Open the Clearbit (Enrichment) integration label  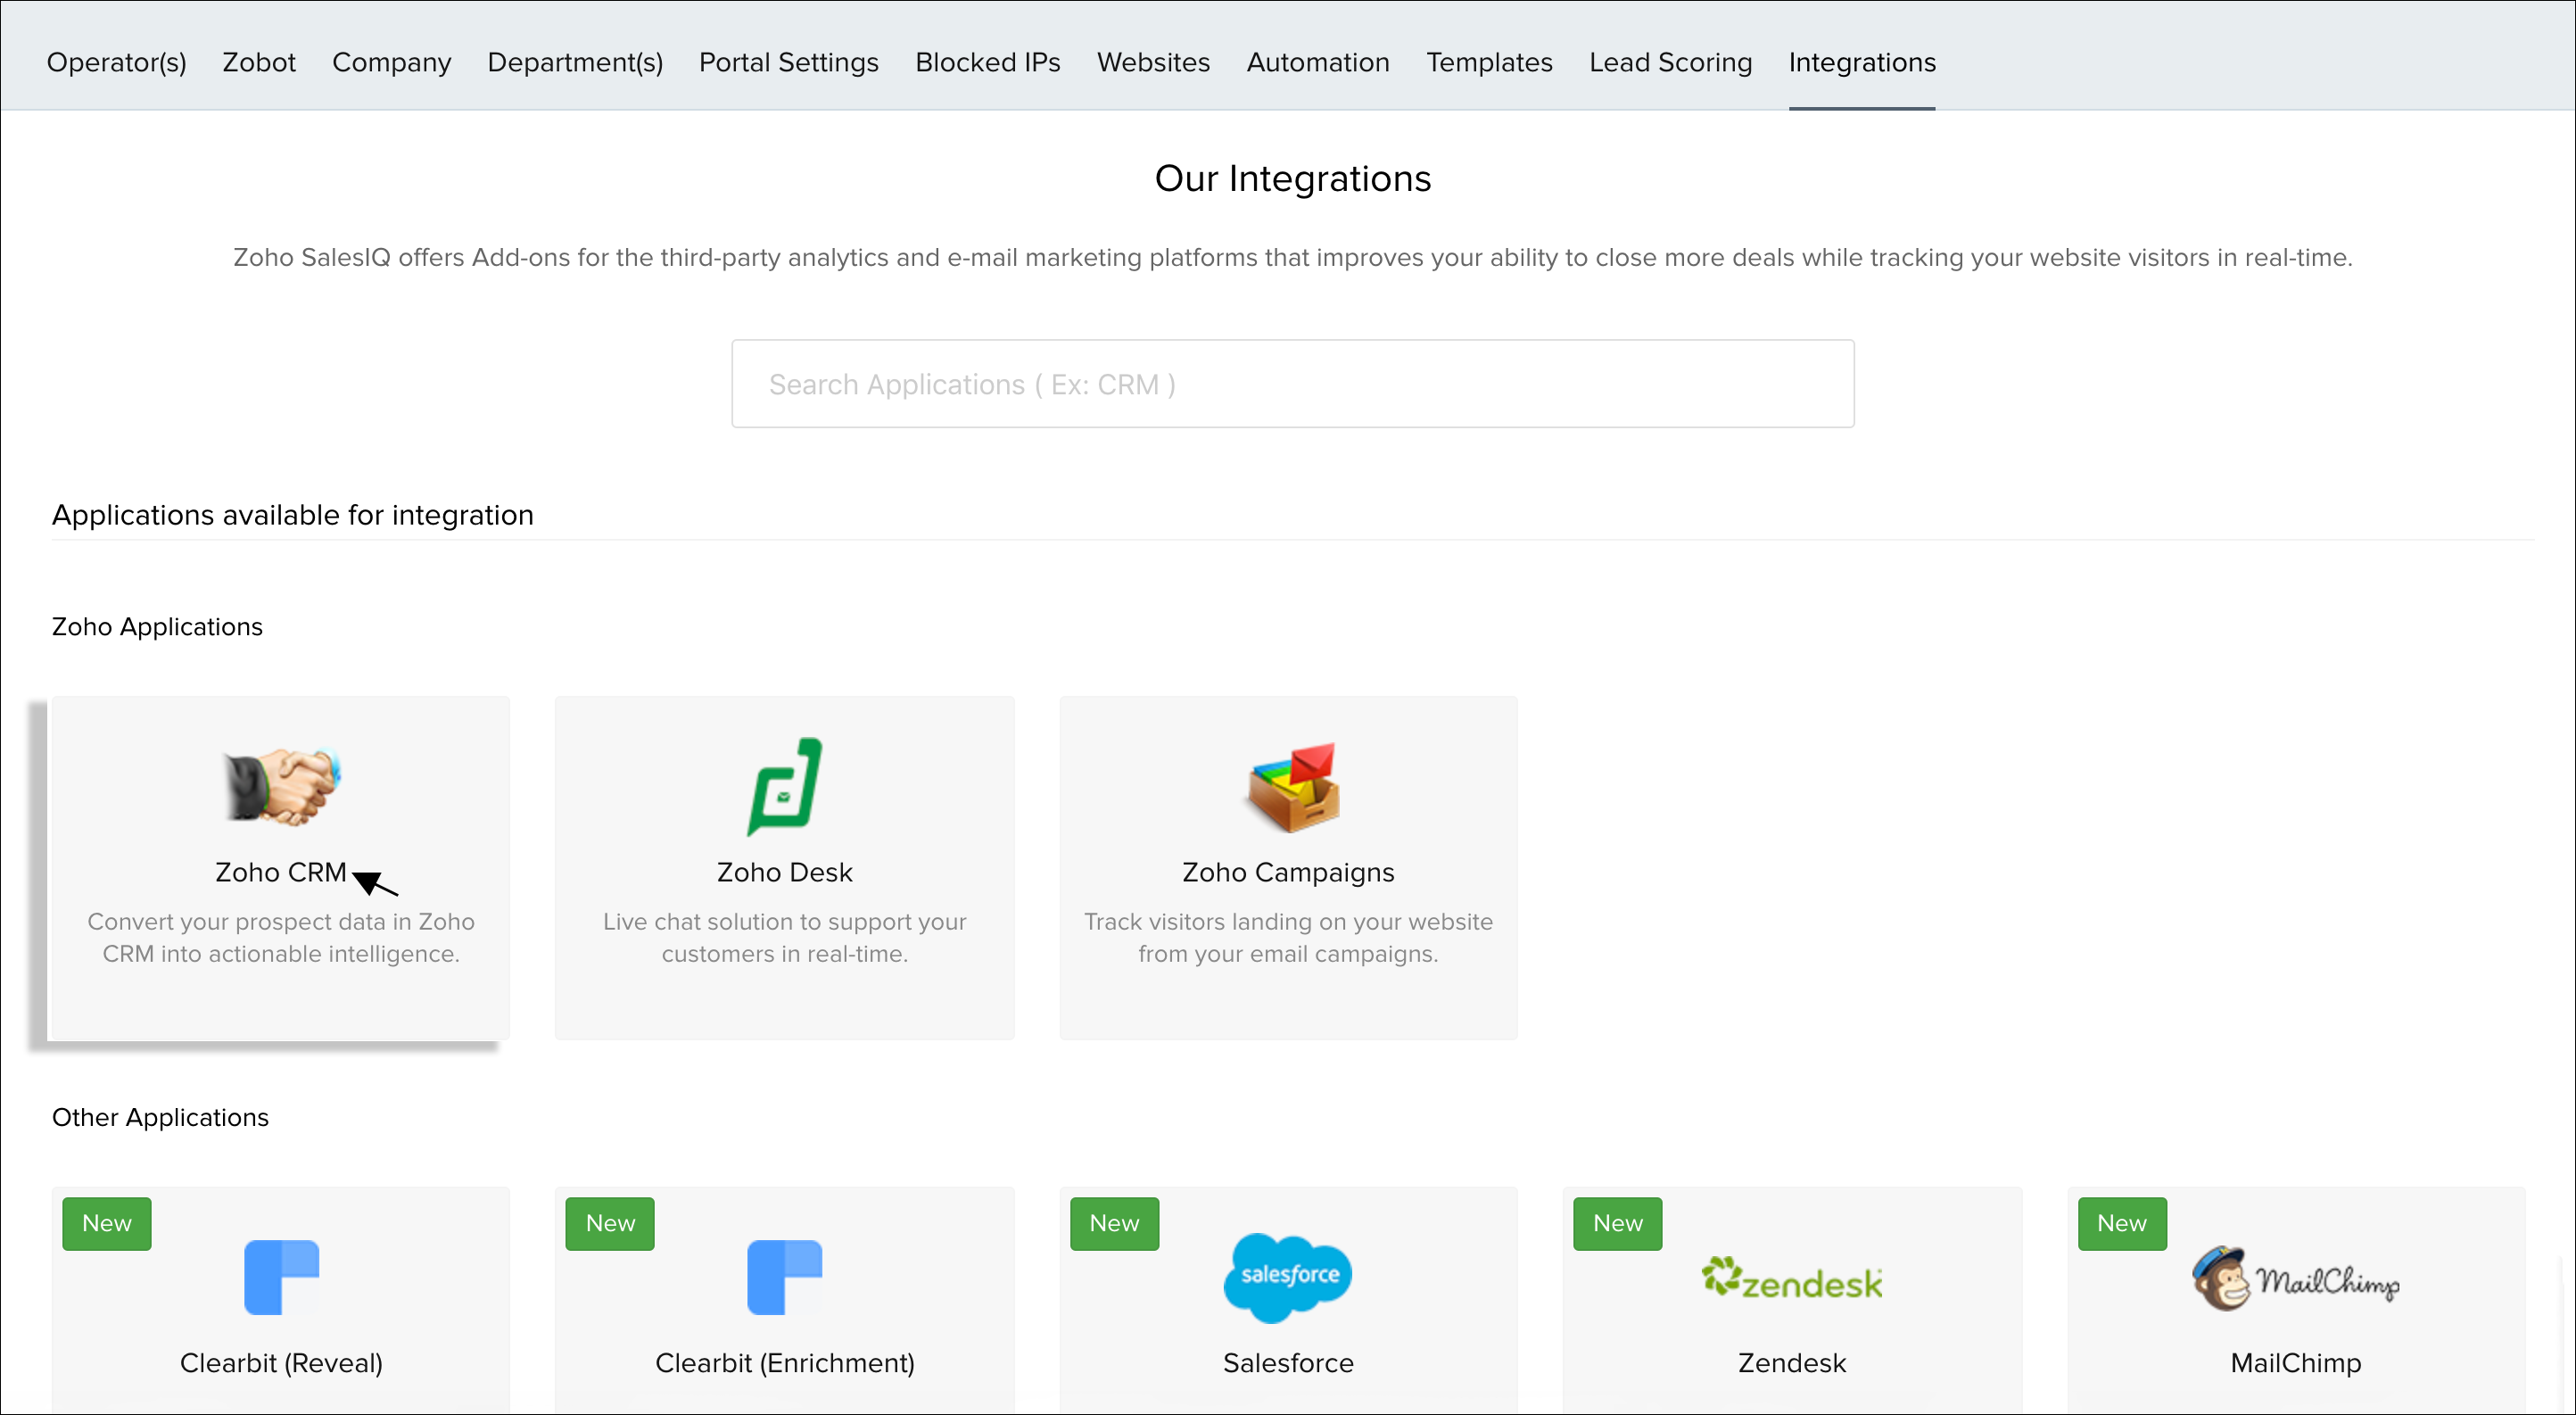[x=785, y=1363]
